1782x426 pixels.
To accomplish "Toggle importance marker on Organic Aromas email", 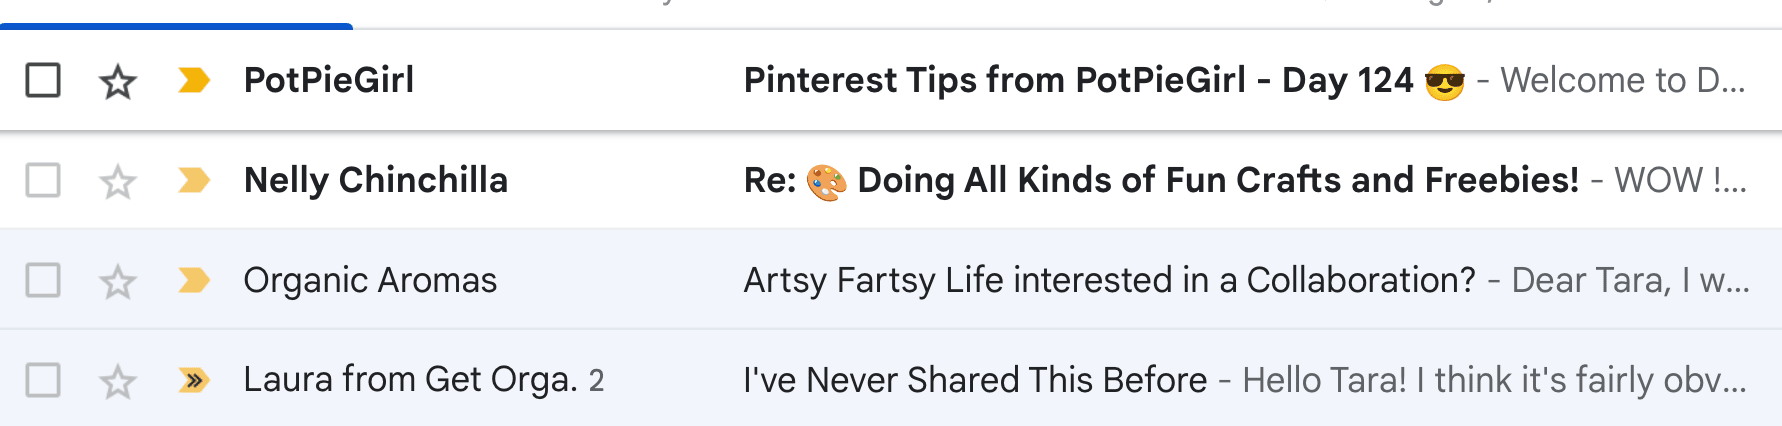I will click(x=194, y=280).
